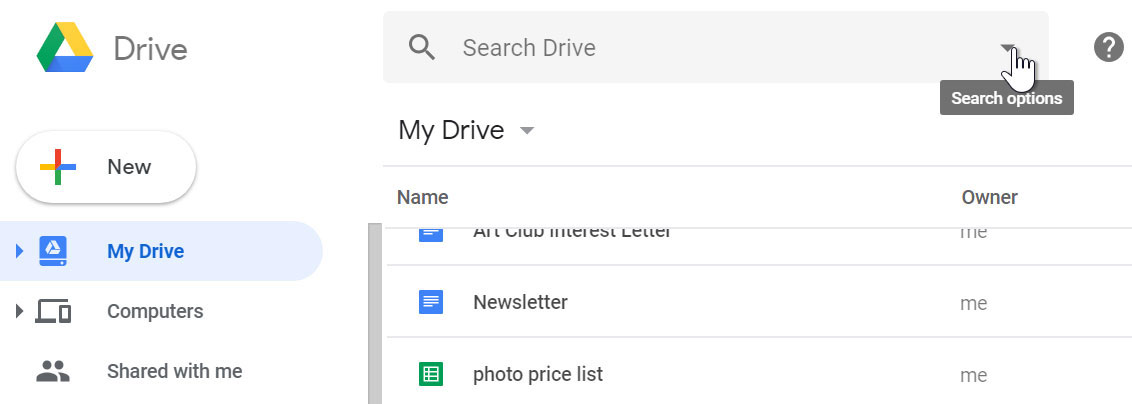Click the Owner column header
The image size is (1132, 404).
(989, 197)
